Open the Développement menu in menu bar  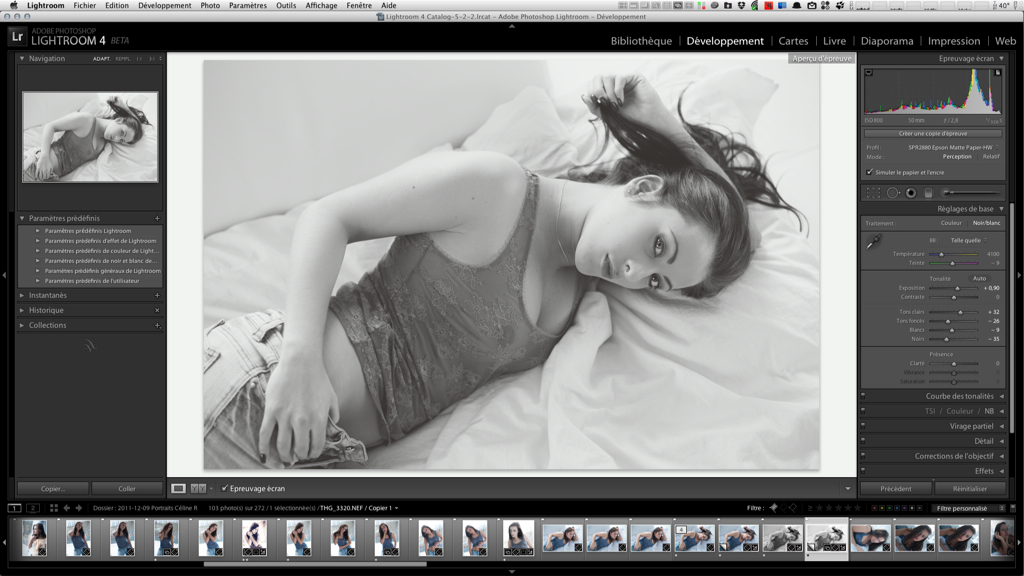(165, 5)
